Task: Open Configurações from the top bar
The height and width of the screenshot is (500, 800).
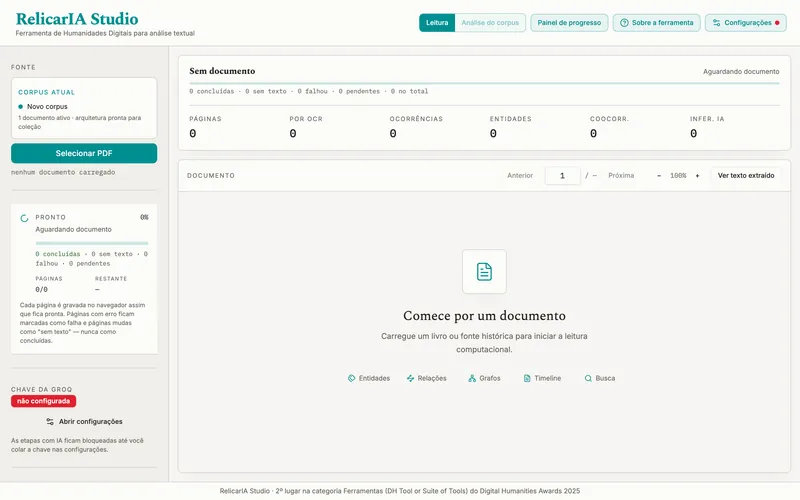Action: click(745, 23)
